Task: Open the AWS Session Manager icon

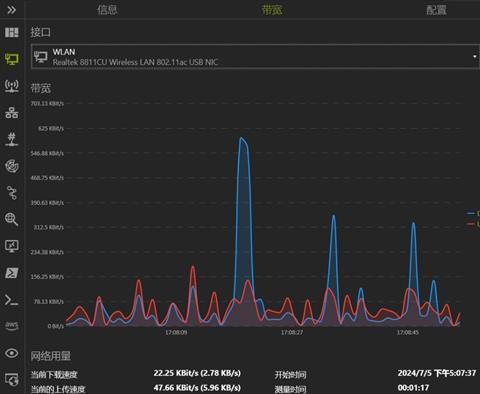Action: click(12, 325)
